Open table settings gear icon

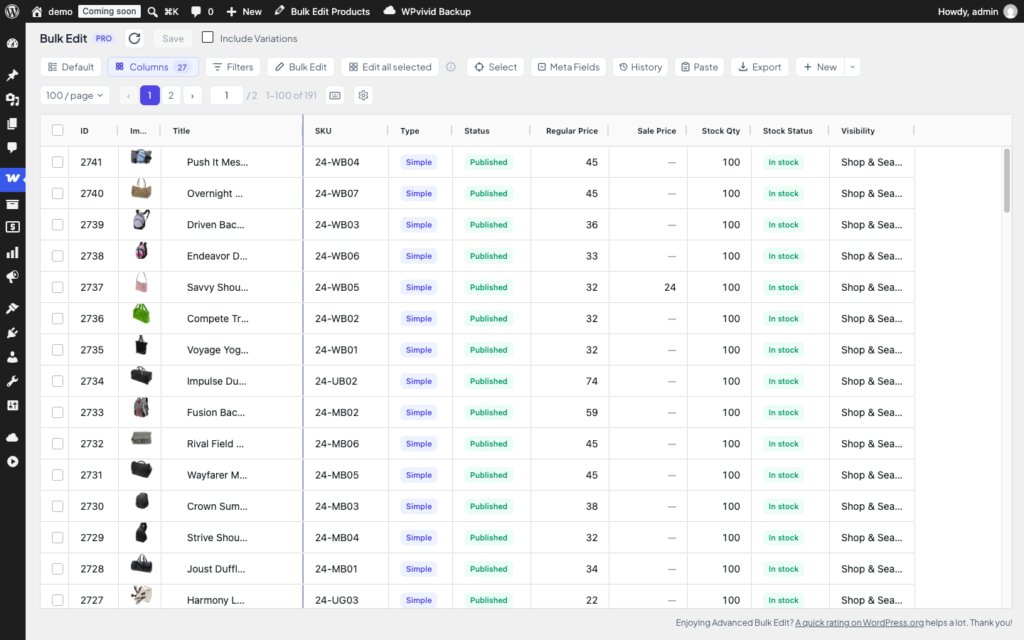363,95
